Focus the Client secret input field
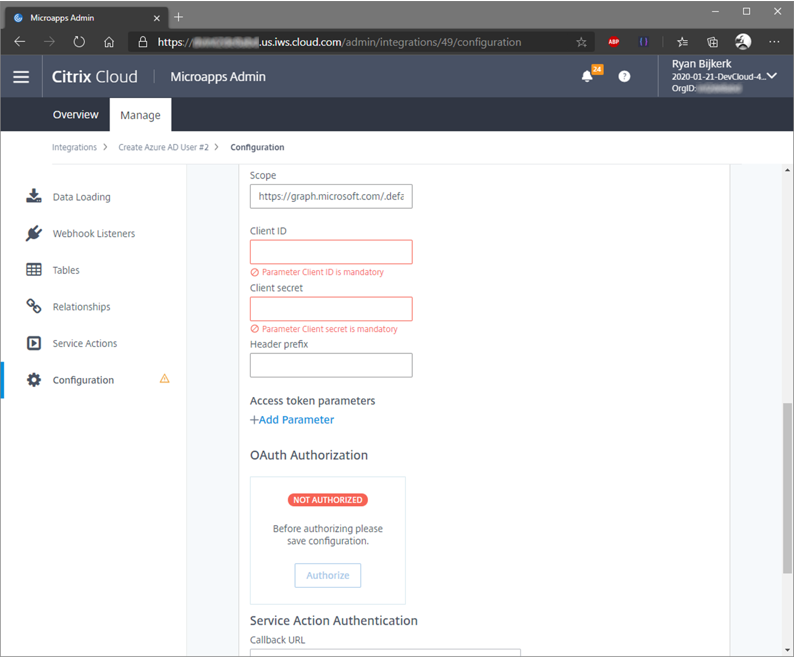 tap(331, 308)
